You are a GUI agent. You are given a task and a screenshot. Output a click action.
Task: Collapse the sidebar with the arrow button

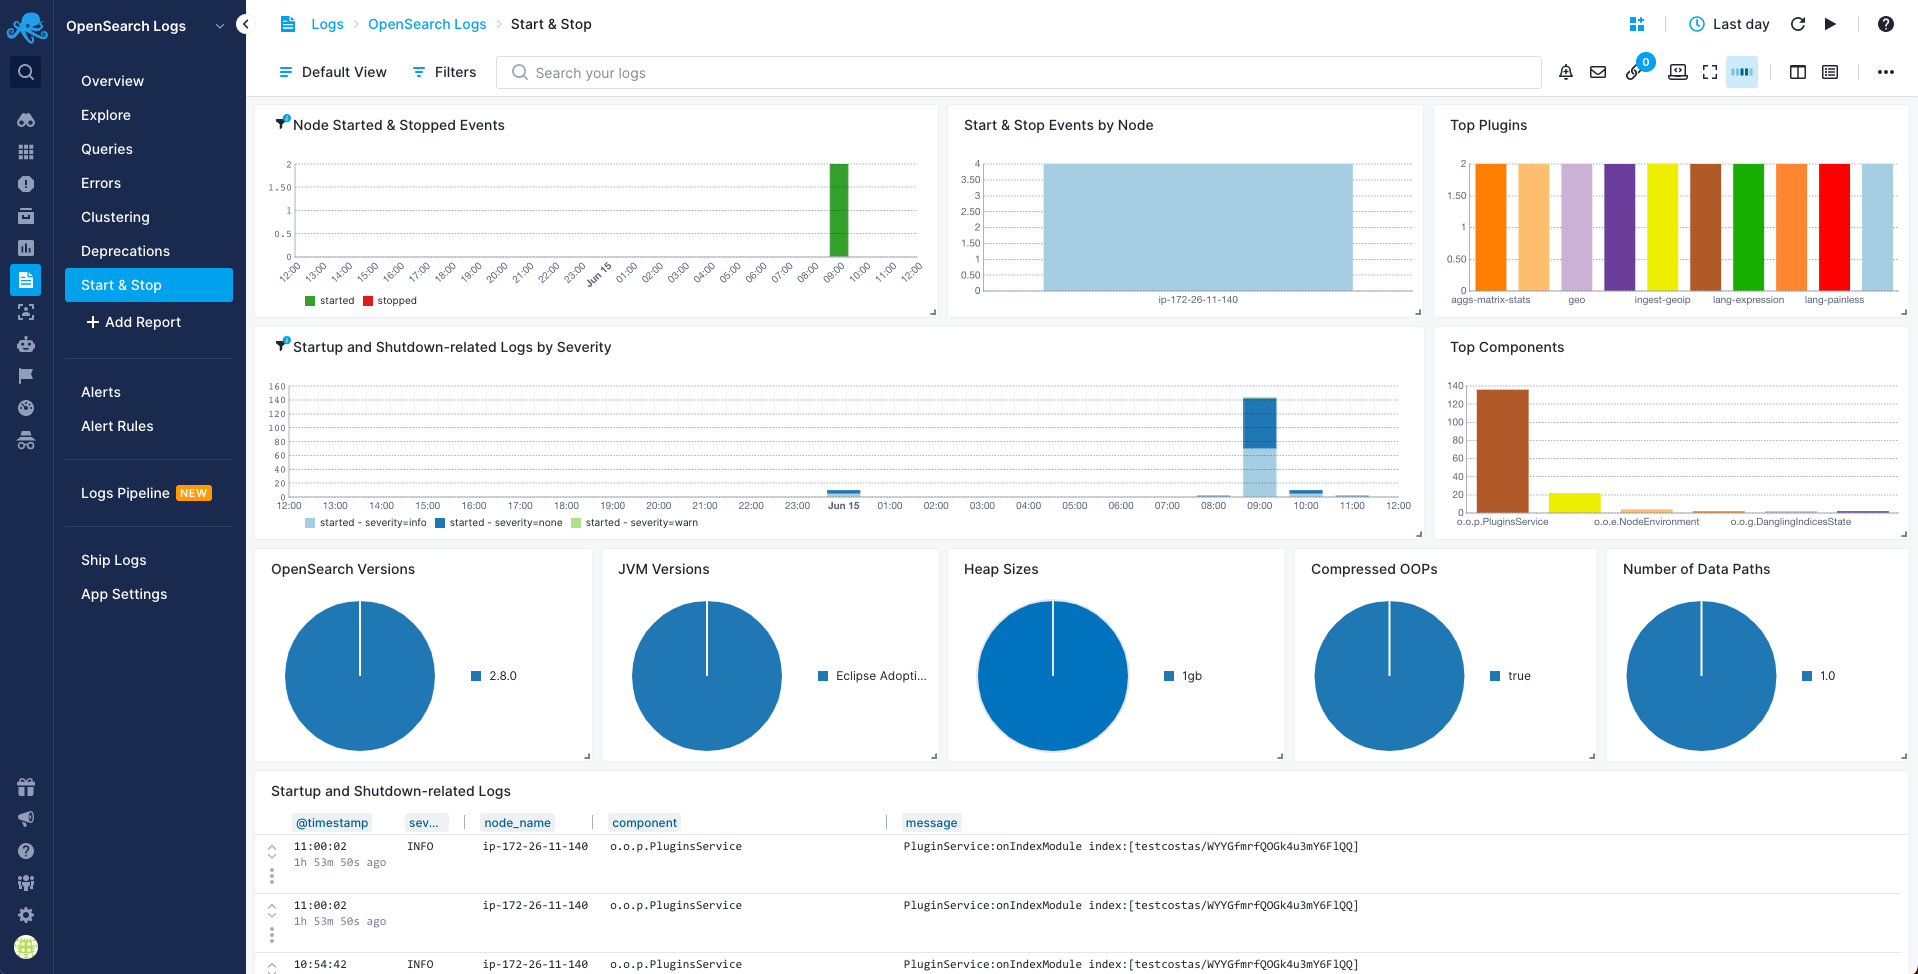click(245, 24)
